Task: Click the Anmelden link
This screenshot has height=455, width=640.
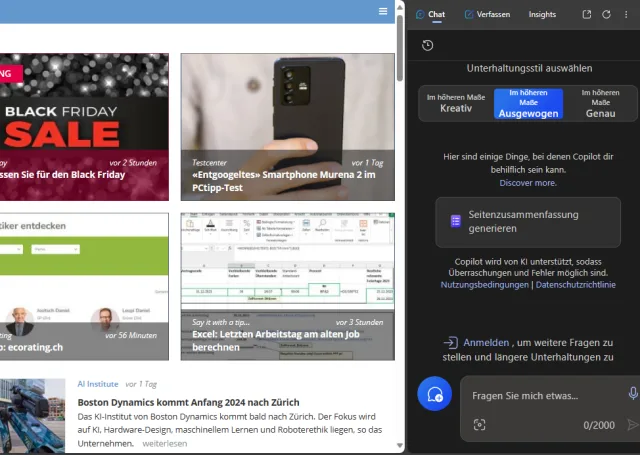Action: [x=486, y=342]
